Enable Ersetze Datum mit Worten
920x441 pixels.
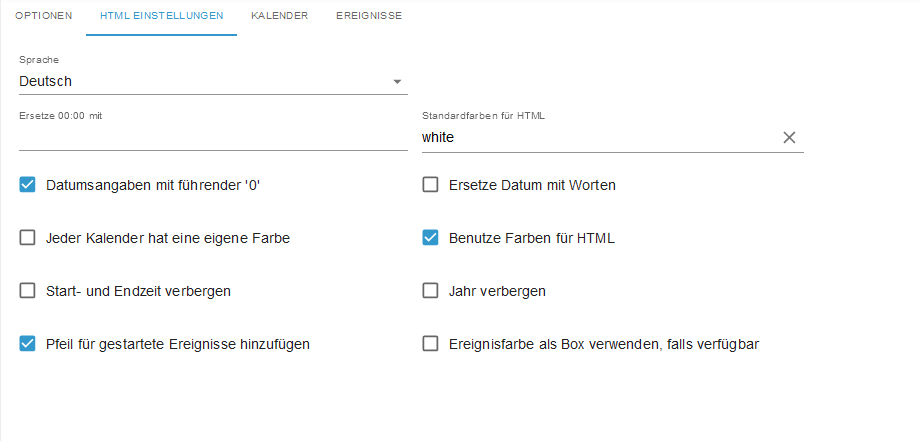(431, 185)
